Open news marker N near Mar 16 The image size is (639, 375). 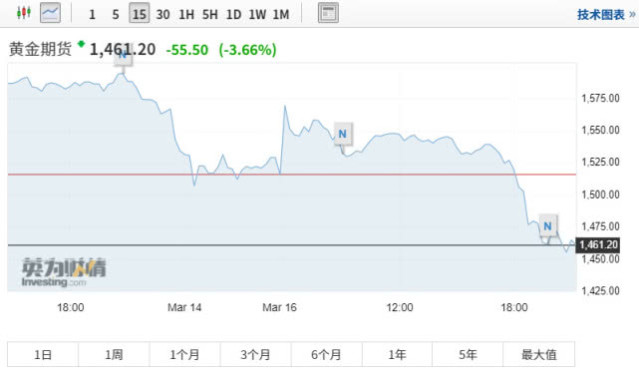tap(343, 134)
